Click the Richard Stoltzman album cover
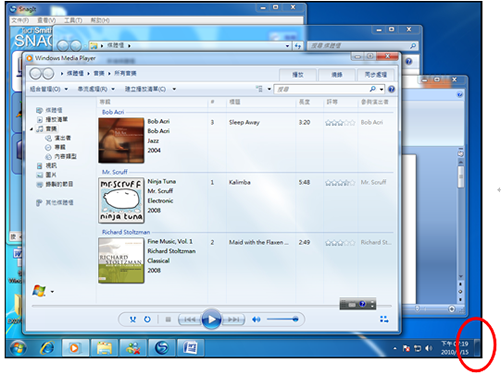The width and height of the screenshot is (501, 375). pos(121,260)
